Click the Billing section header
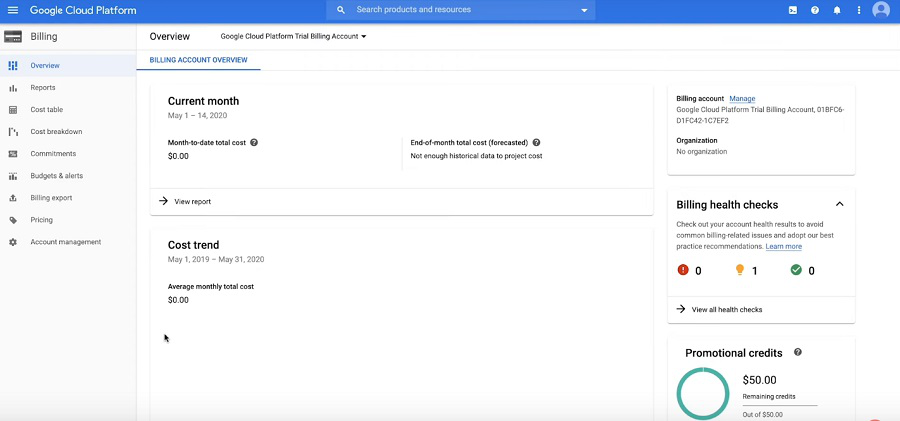 (x=44, y=37)
